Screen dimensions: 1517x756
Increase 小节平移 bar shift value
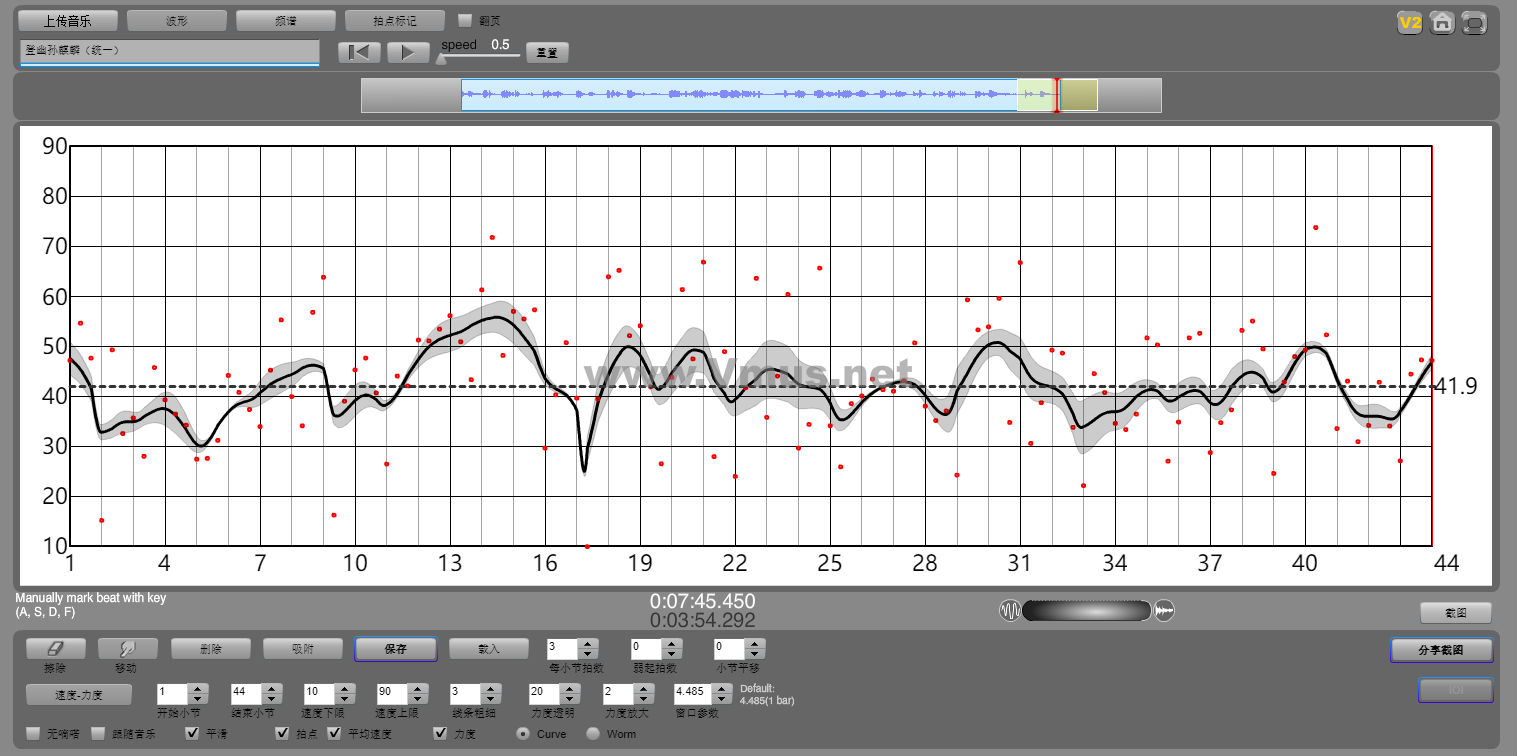[756, 644]
